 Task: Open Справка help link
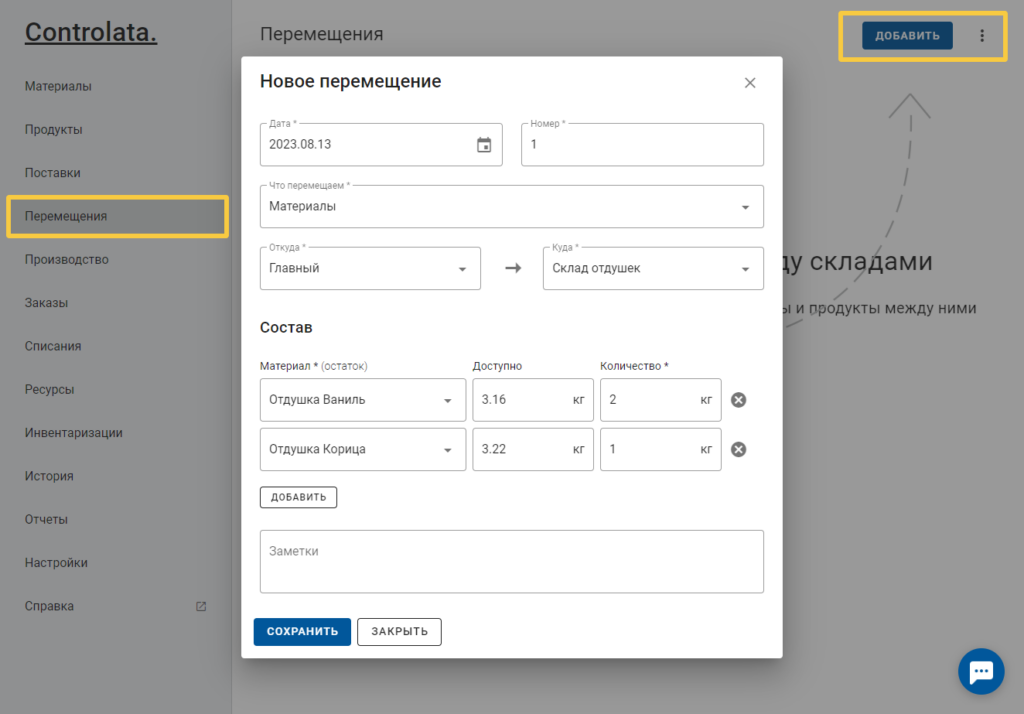[49, 606]
